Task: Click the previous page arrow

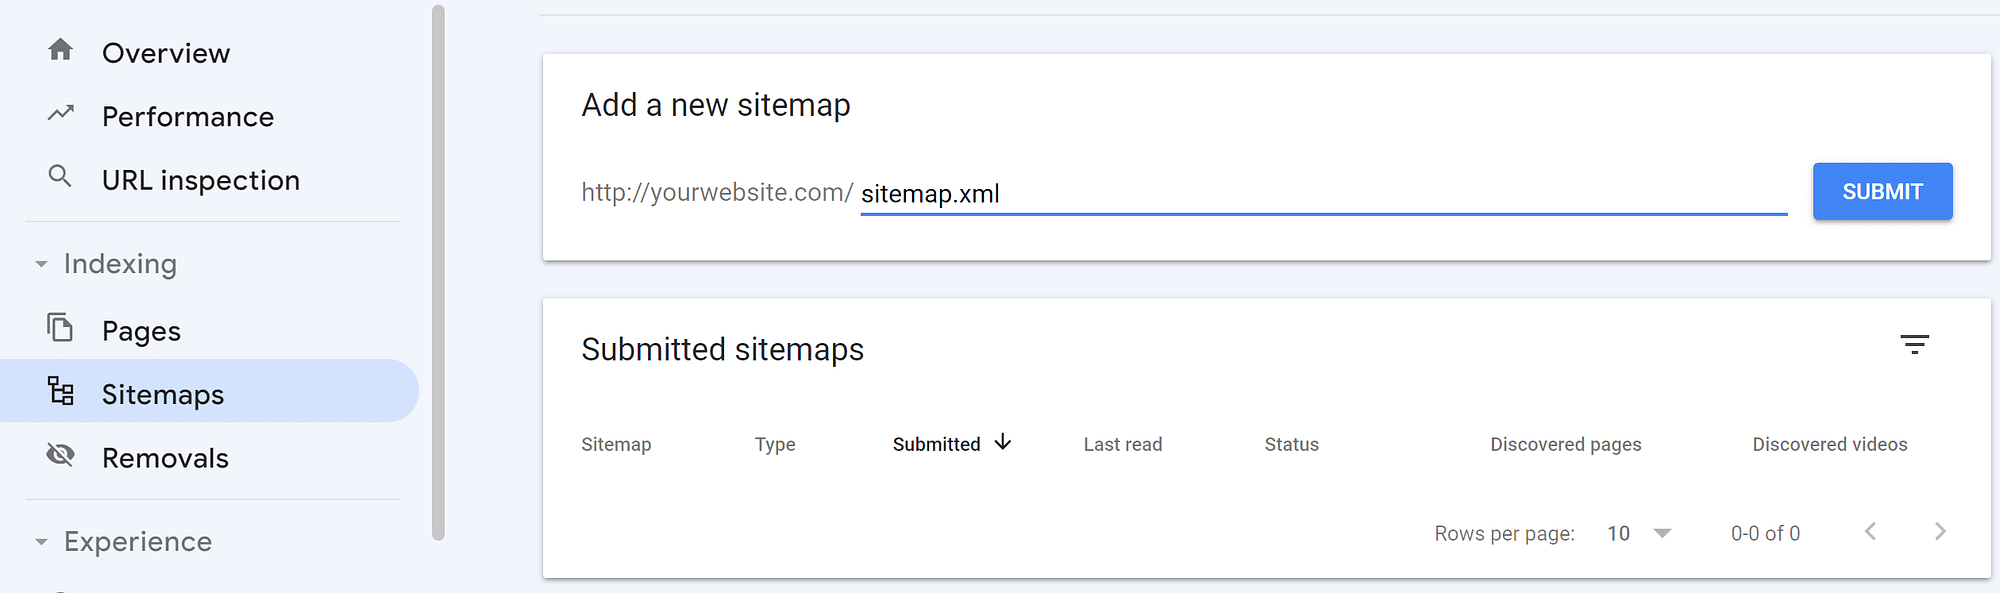Action: coord(1870,532)
